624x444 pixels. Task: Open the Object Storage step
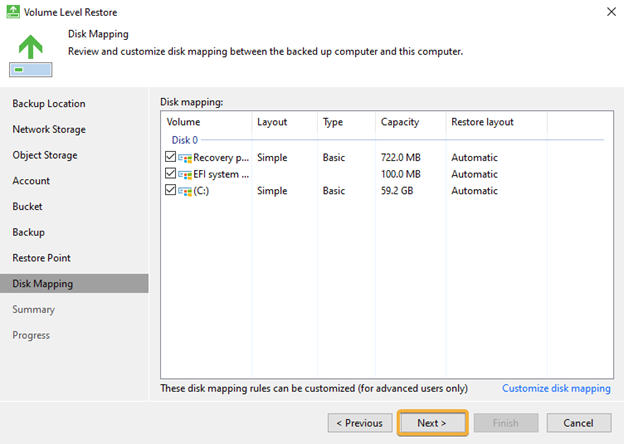tap(45, 155)
